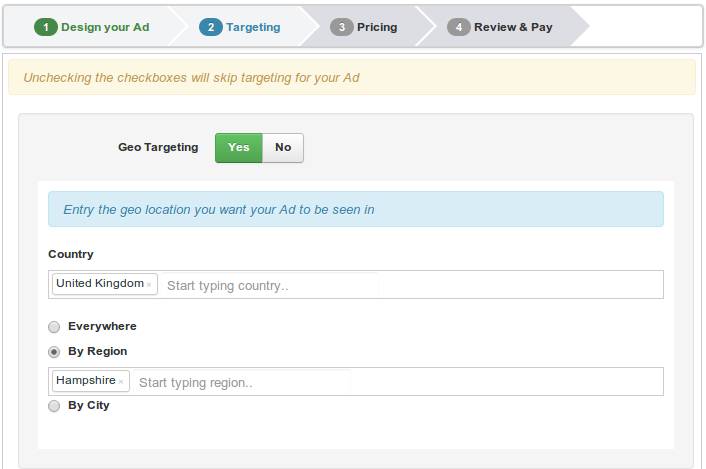The height and width of the screenshot is (469, 706).
Task: Turn Geo Targeting on with Yes
Action: coord(238,148)
